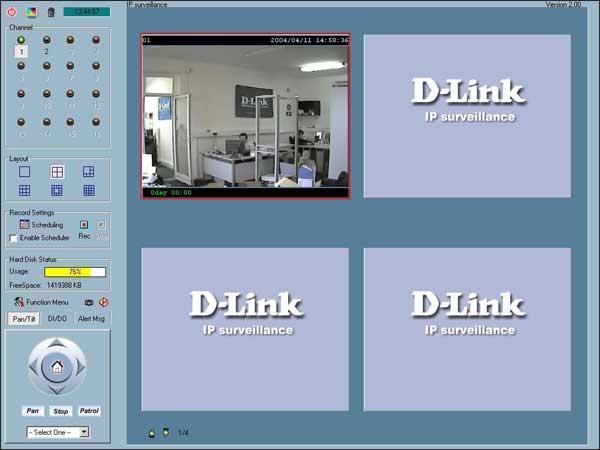This screenshot has height=450, width=600.
Task: Switch to the Pan/Tilt tab
Action: 24,318
